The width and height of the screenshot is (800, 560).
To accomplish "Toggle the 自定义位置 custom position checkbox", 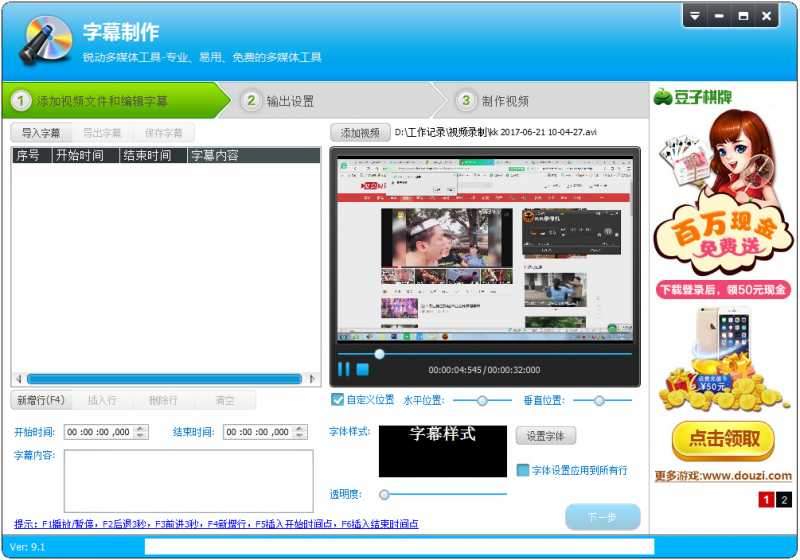I will [x=337, y=399].
